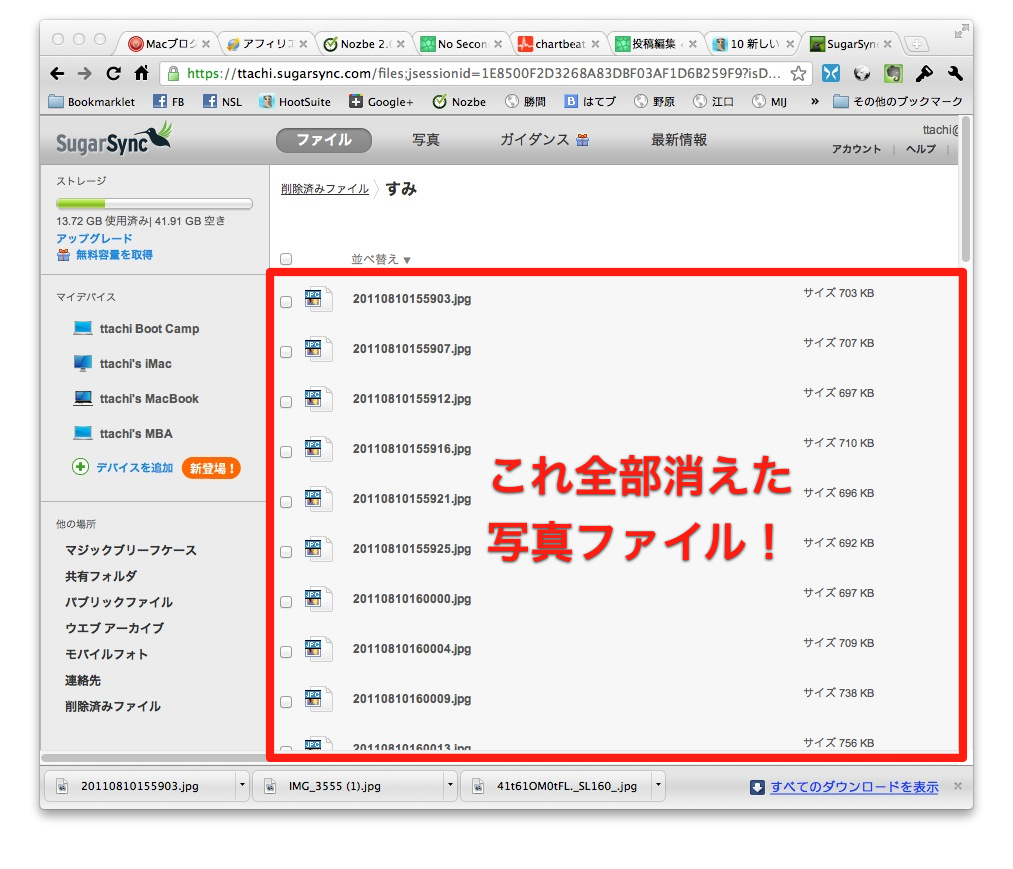The image size is (1013, 869).
Task: Open the Chrome wrench settings menu
Action: [x=954, y=73]
